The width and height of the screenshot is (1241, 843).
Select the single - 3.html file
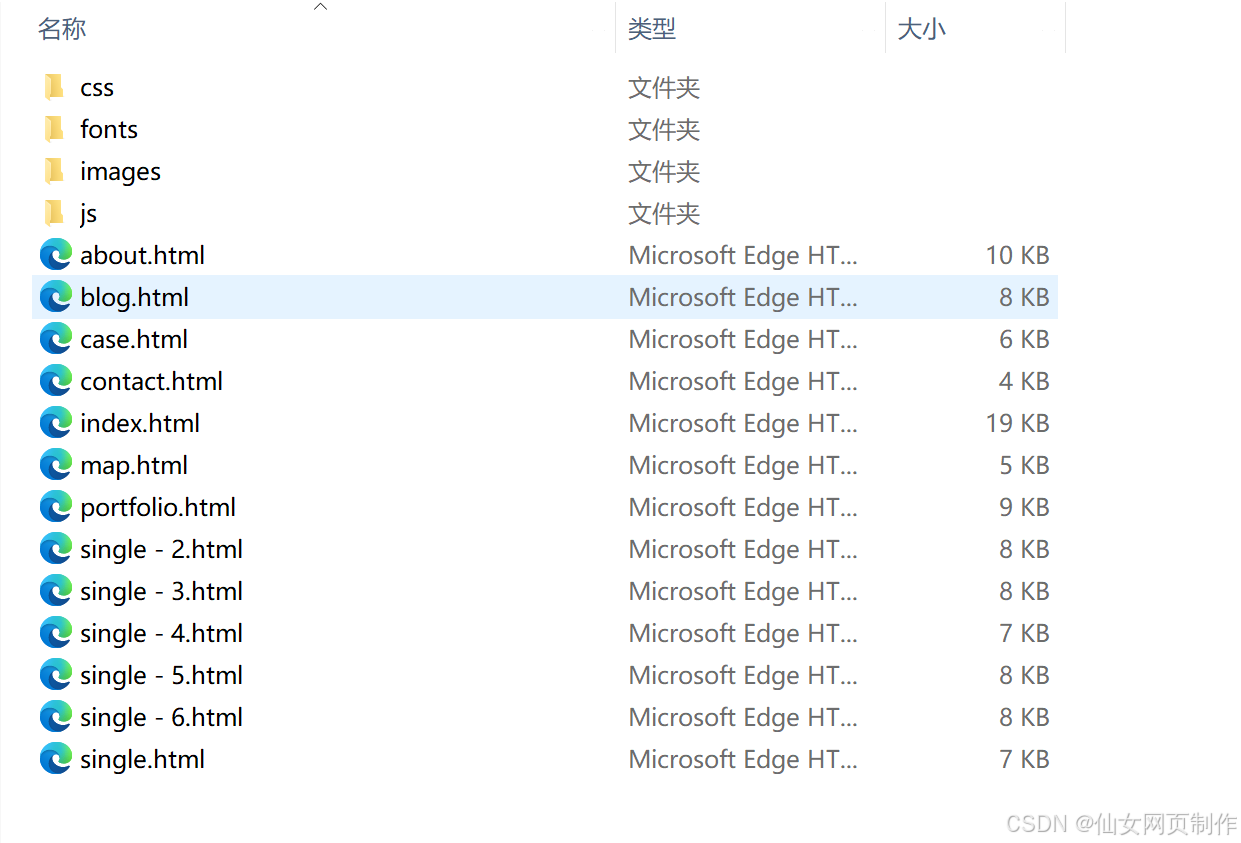pos(160,590)
